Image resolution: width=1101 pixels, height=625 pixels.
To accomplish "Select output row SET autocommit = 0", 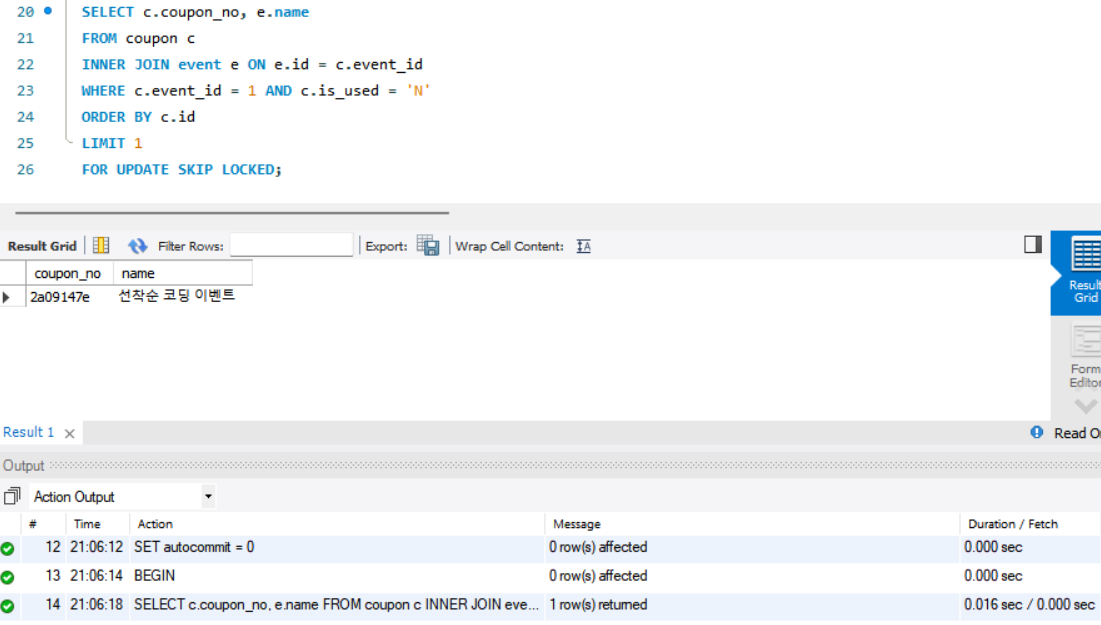I will point(550,547).
